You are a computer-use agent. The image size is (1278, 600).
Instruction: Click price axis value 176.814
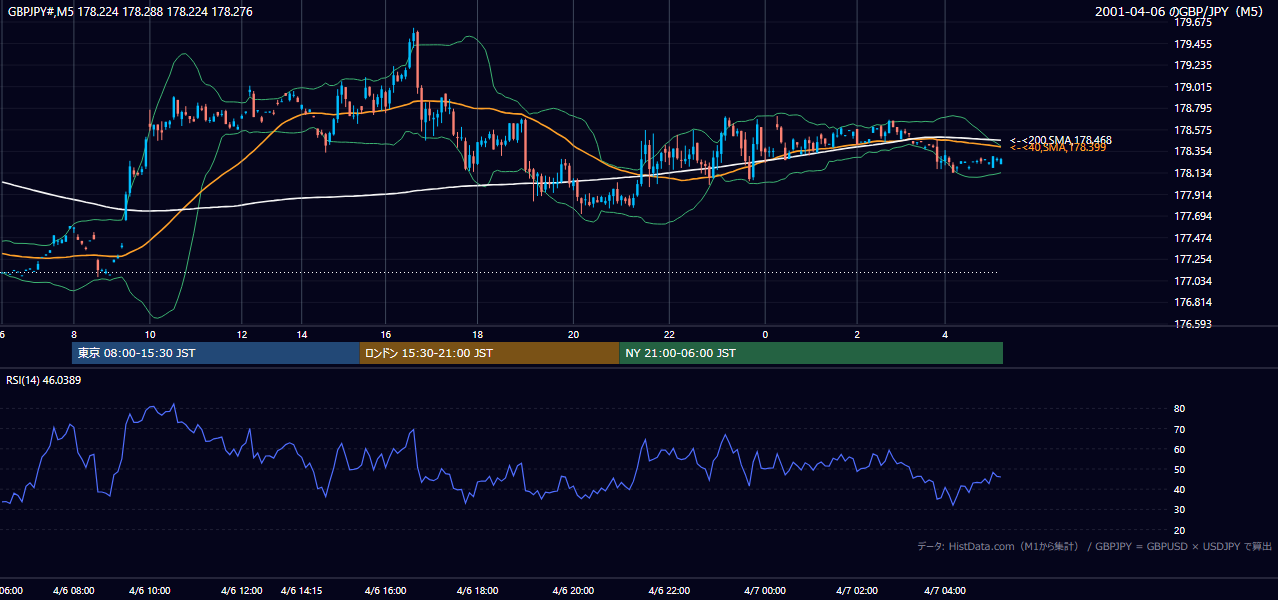1192,302
